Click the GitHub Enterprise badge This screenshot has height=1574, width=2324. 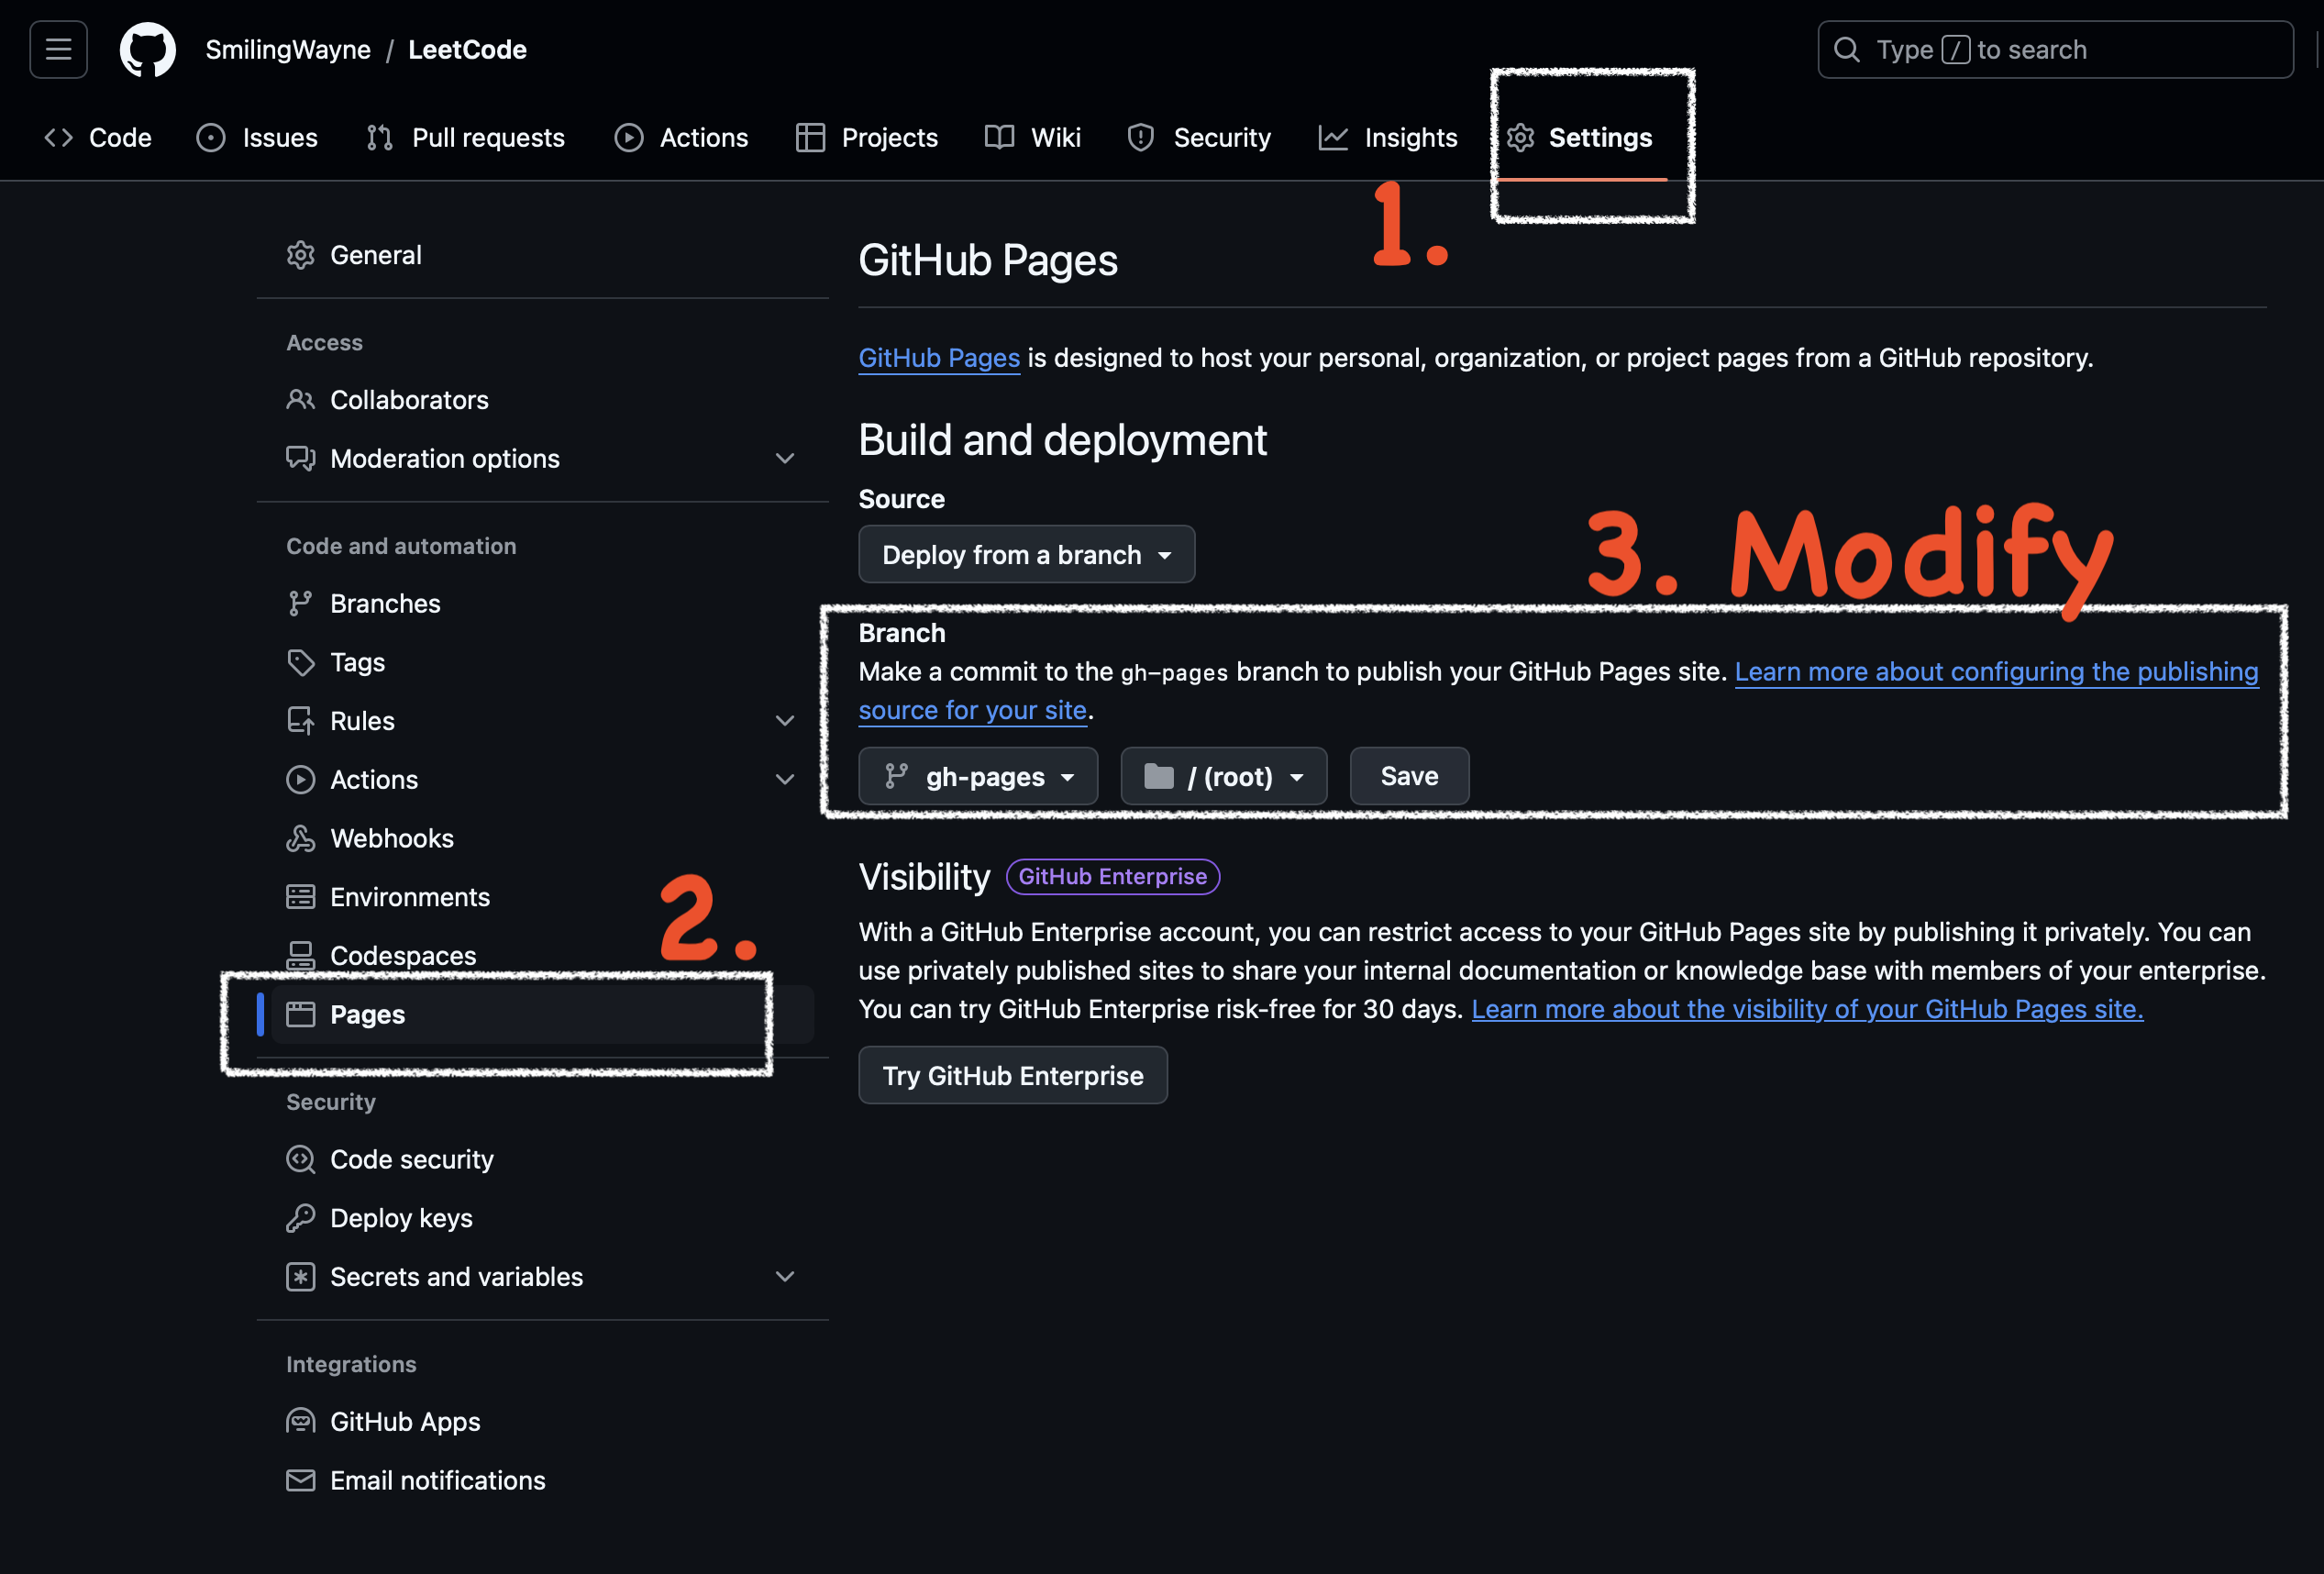point(1113,876)
